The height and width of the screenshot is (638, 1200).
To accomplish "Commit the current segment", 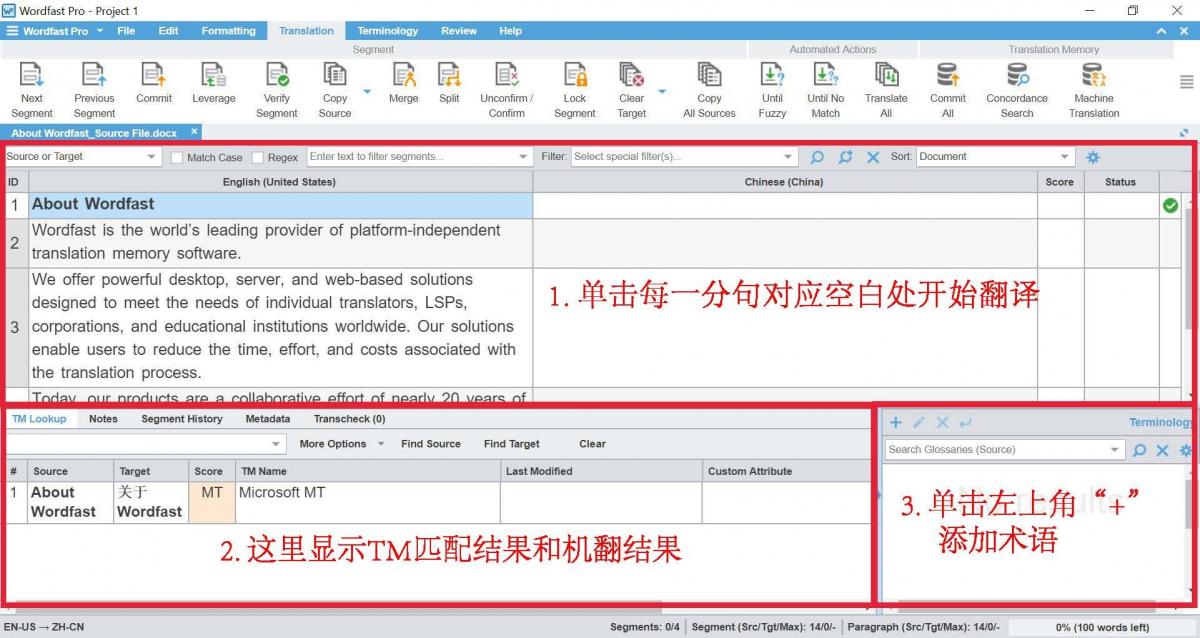I will (x=154, y=83).
